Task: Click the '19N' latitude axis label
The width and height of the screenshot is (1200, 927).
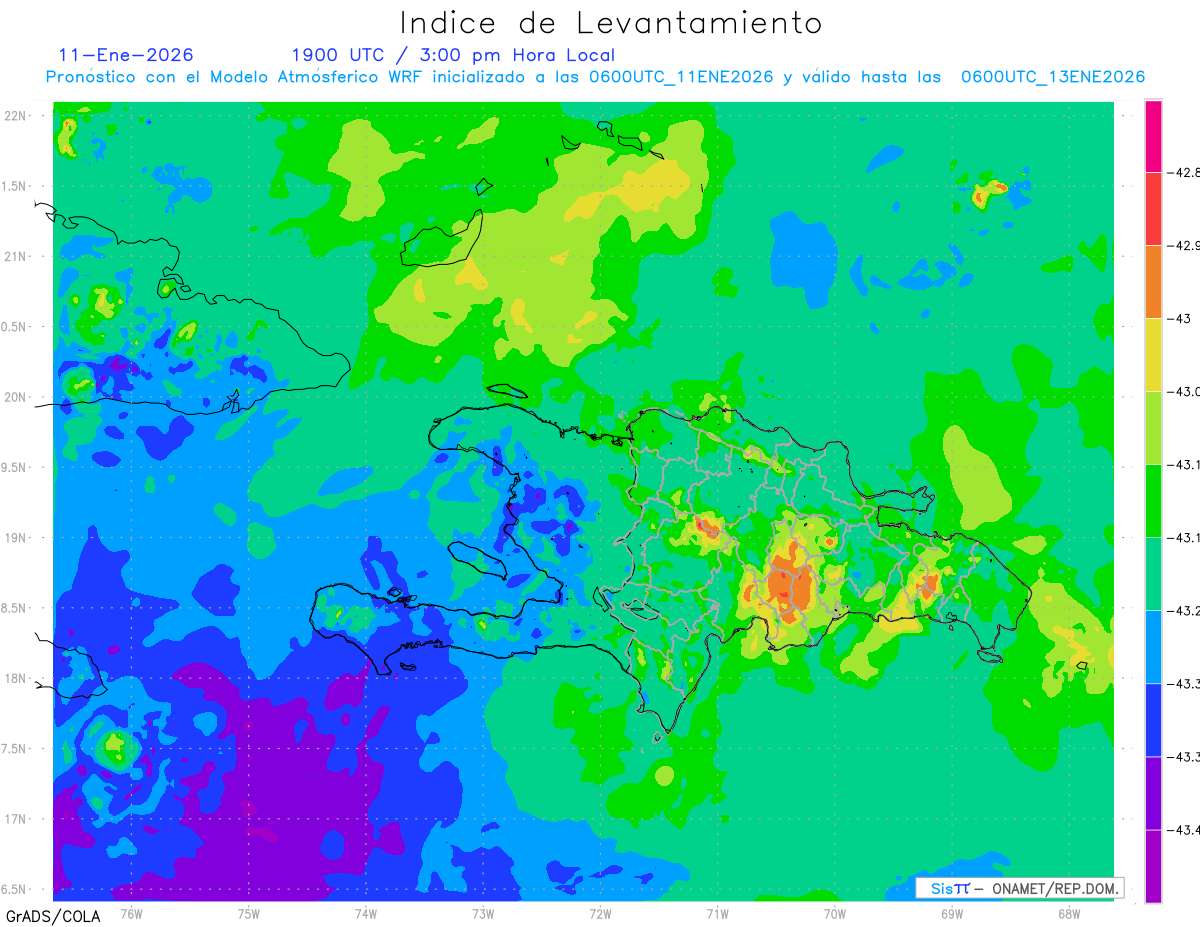Action: coord(15,537)
